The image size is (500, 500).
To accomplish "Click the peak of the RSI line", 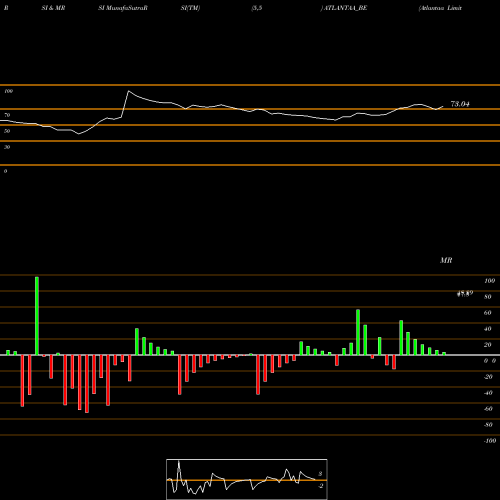I will click(x=129, y=91).
